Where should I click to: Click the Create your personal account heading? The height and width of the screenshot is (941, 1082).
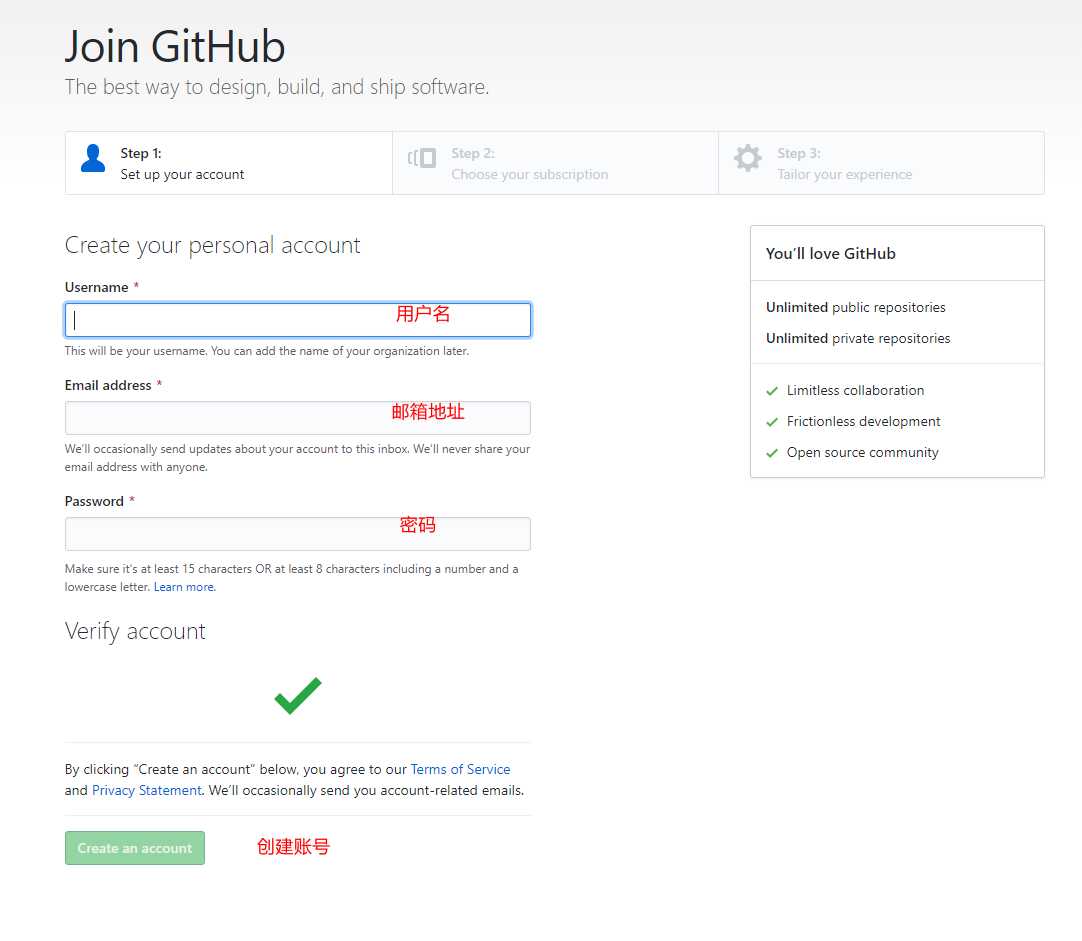213,246
